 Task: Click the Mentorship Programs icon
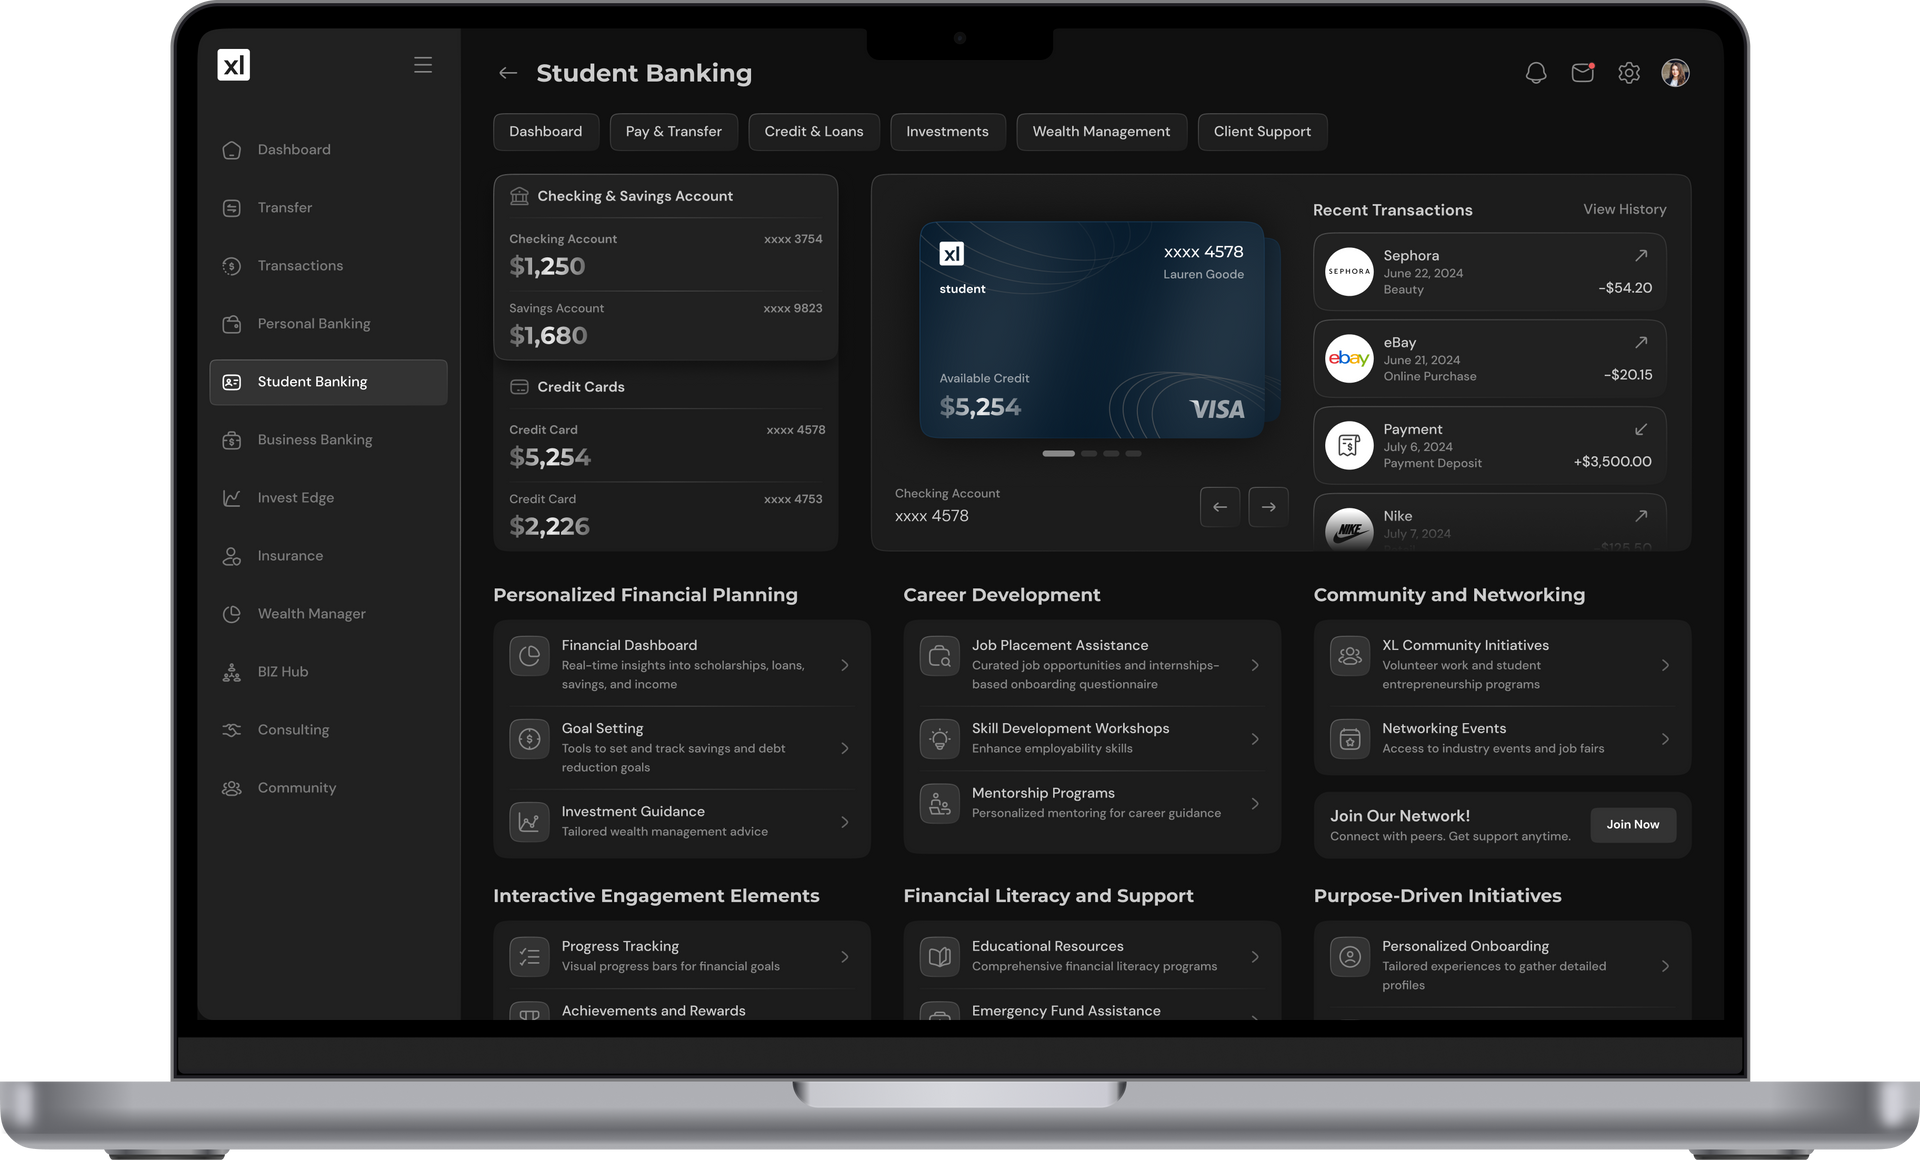[940, 803]
